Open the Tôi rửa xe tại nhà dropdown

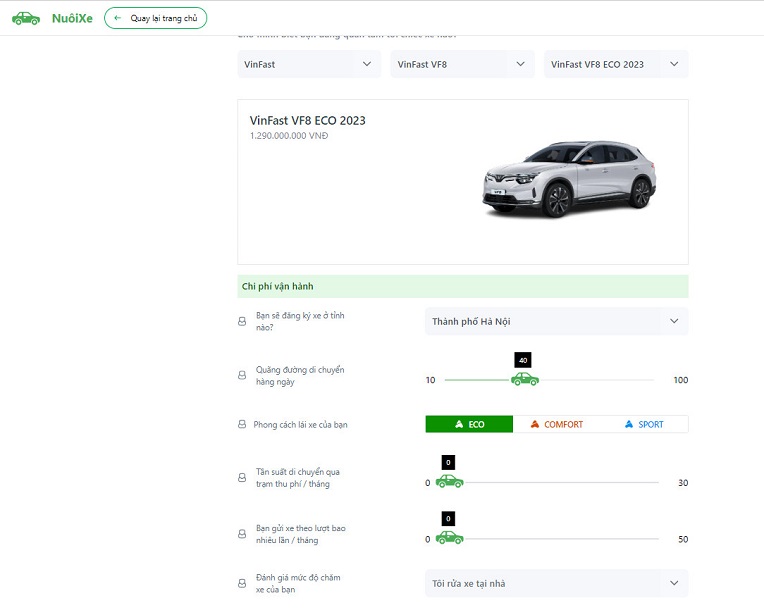[x=556, y=583]
